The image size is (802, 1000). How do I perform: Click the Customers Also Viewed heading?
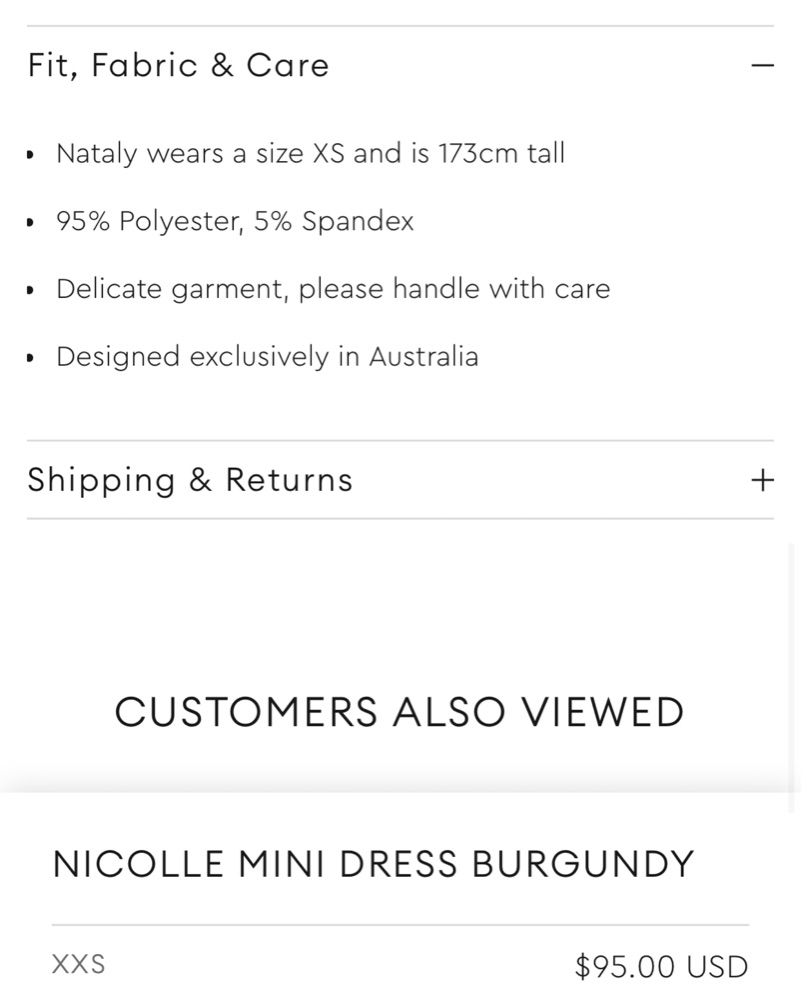[399, 713]
